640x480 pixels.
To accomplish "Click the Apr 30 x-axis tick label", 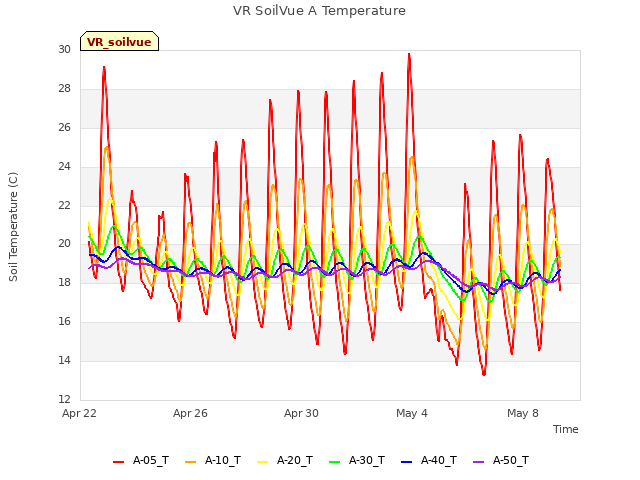I will click(301, 413).
